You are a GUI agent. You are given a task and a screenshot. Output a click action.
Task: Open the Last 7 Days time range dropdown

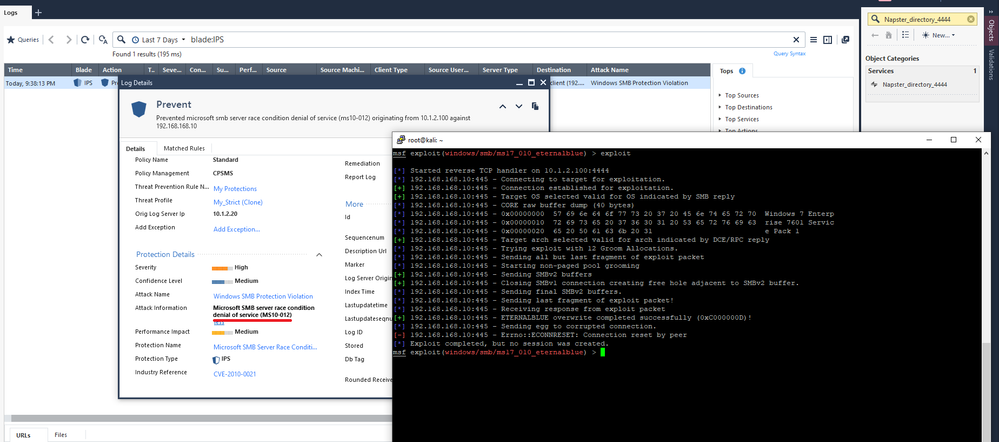pyautogui.click(x=159, y=39)
